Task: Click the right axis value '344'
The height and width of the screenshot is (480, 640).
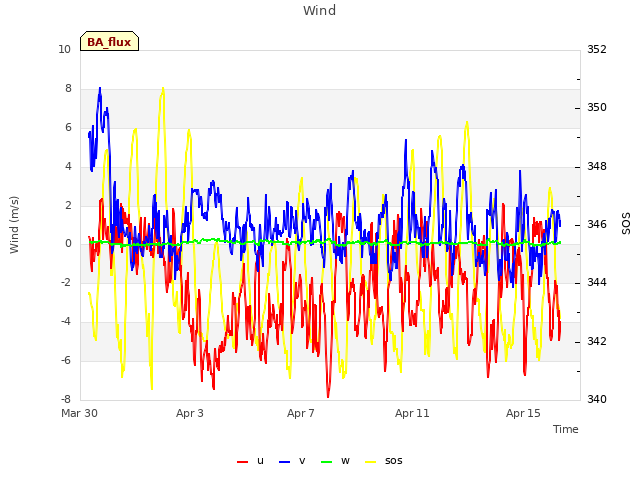Action: click(x=597, y=282)
